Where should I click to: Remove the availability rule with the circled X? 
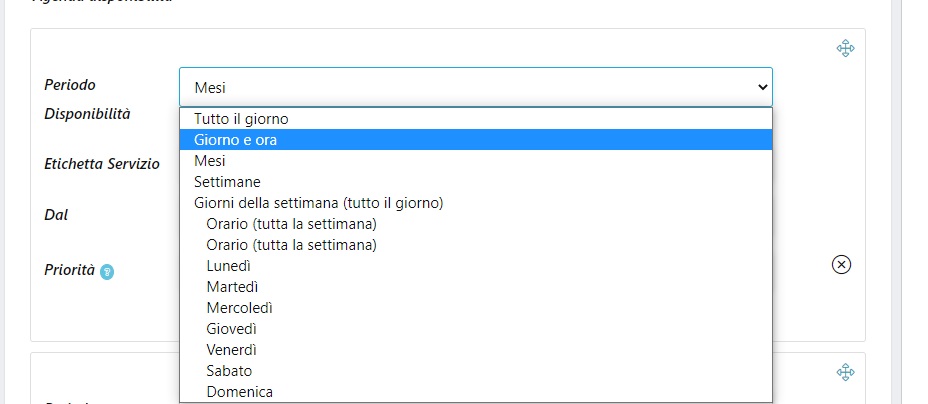coord(842,264)
